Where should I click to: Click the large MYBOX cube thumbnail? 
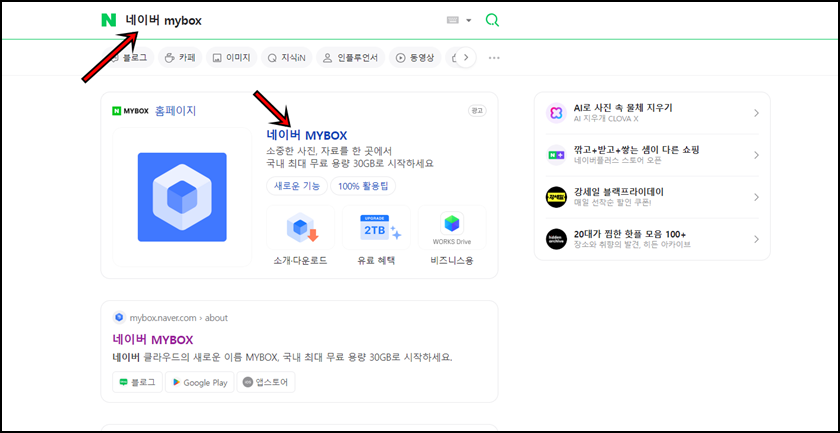point(182,197)
